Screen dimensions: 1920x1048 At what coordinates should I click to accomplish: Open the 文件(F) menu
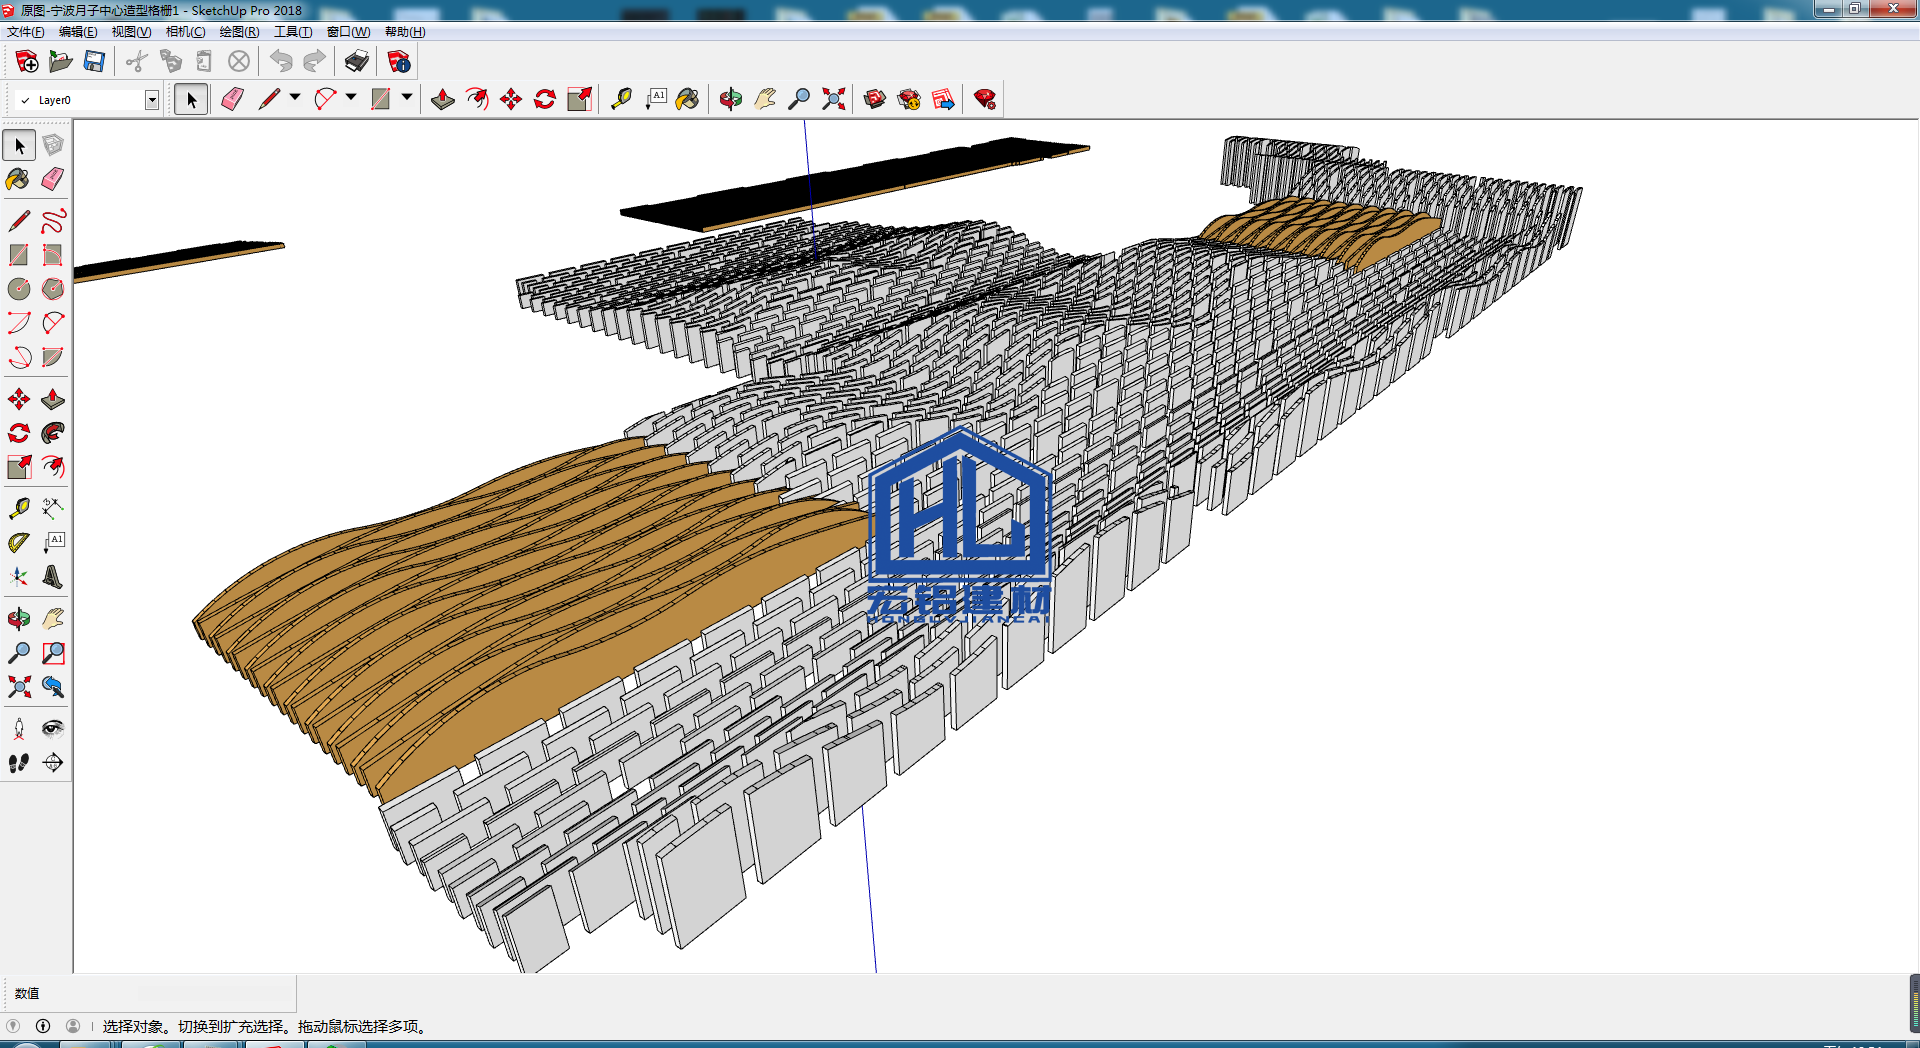click(25, 32)
